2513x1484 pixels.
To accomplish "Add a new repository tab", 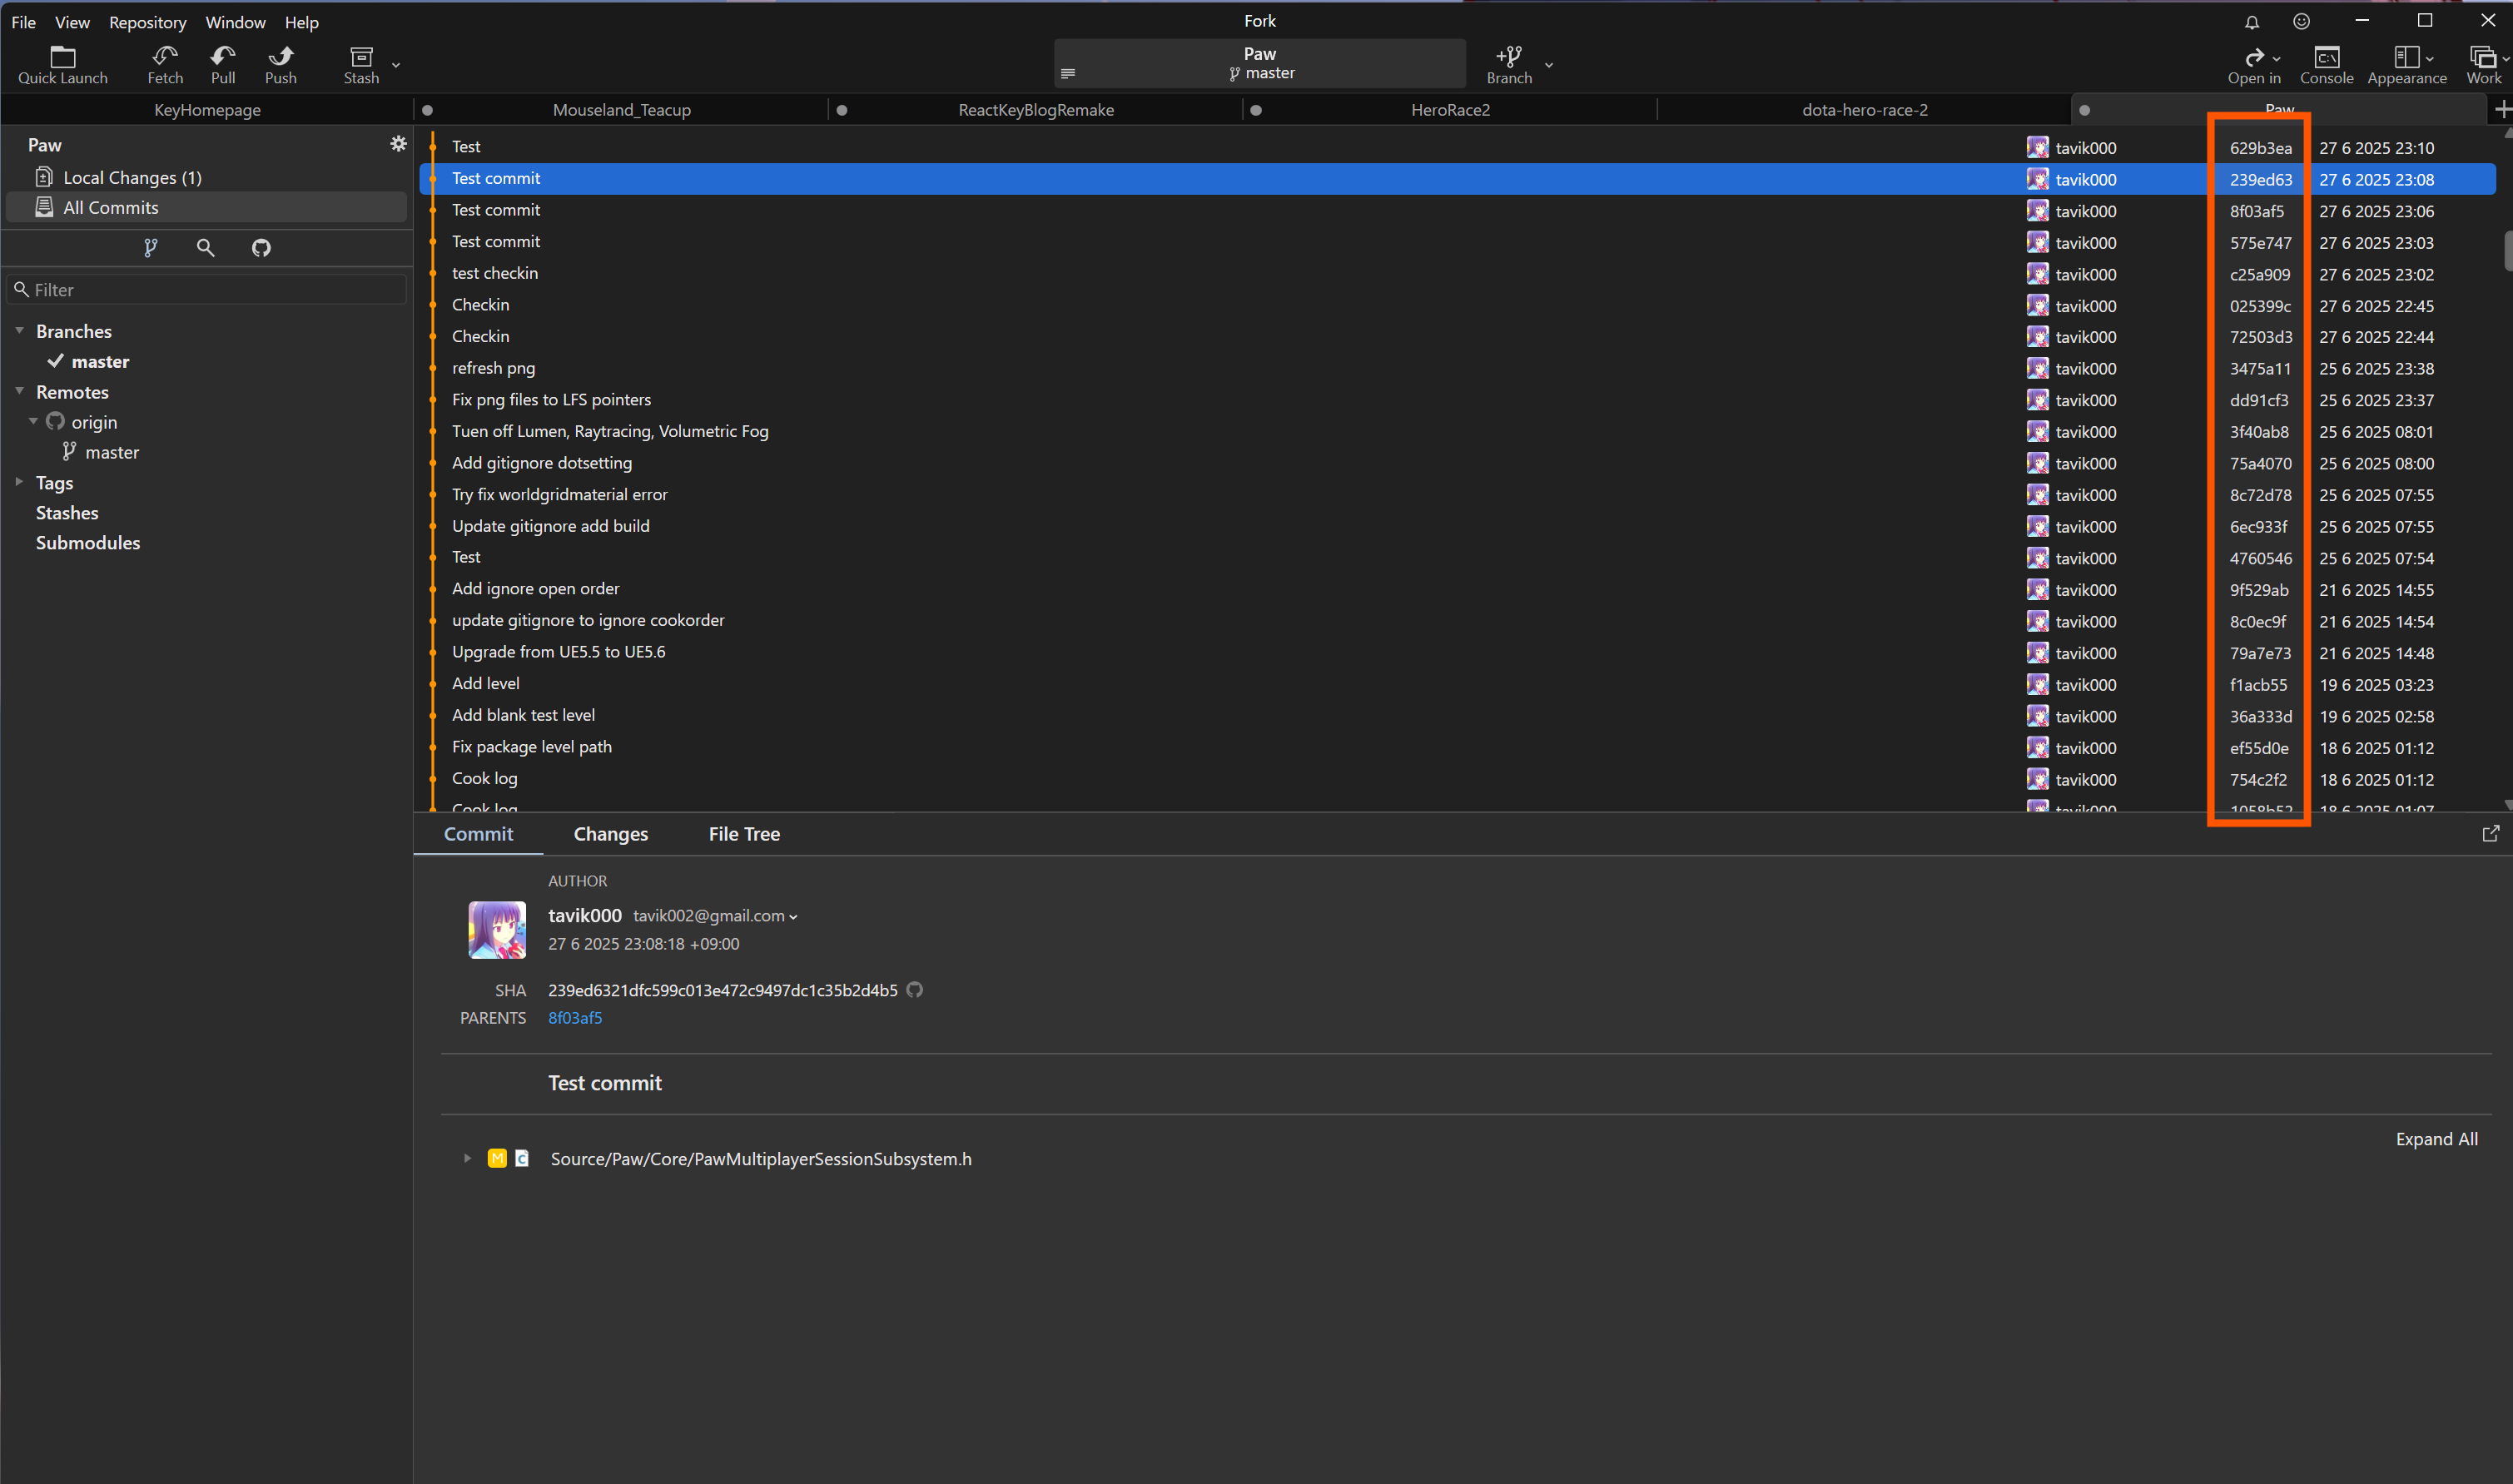I will coord(2502,109).
